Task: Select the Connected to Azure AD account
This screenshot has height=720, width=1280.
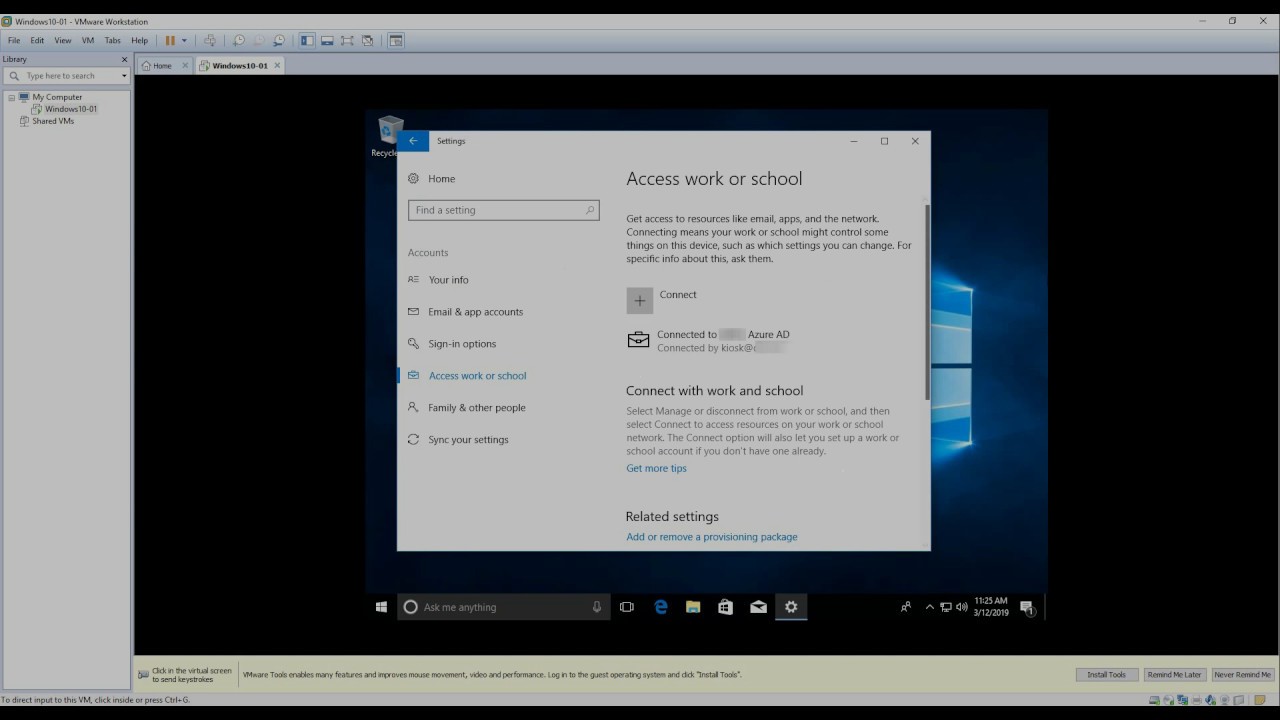Action: [709, 341]
